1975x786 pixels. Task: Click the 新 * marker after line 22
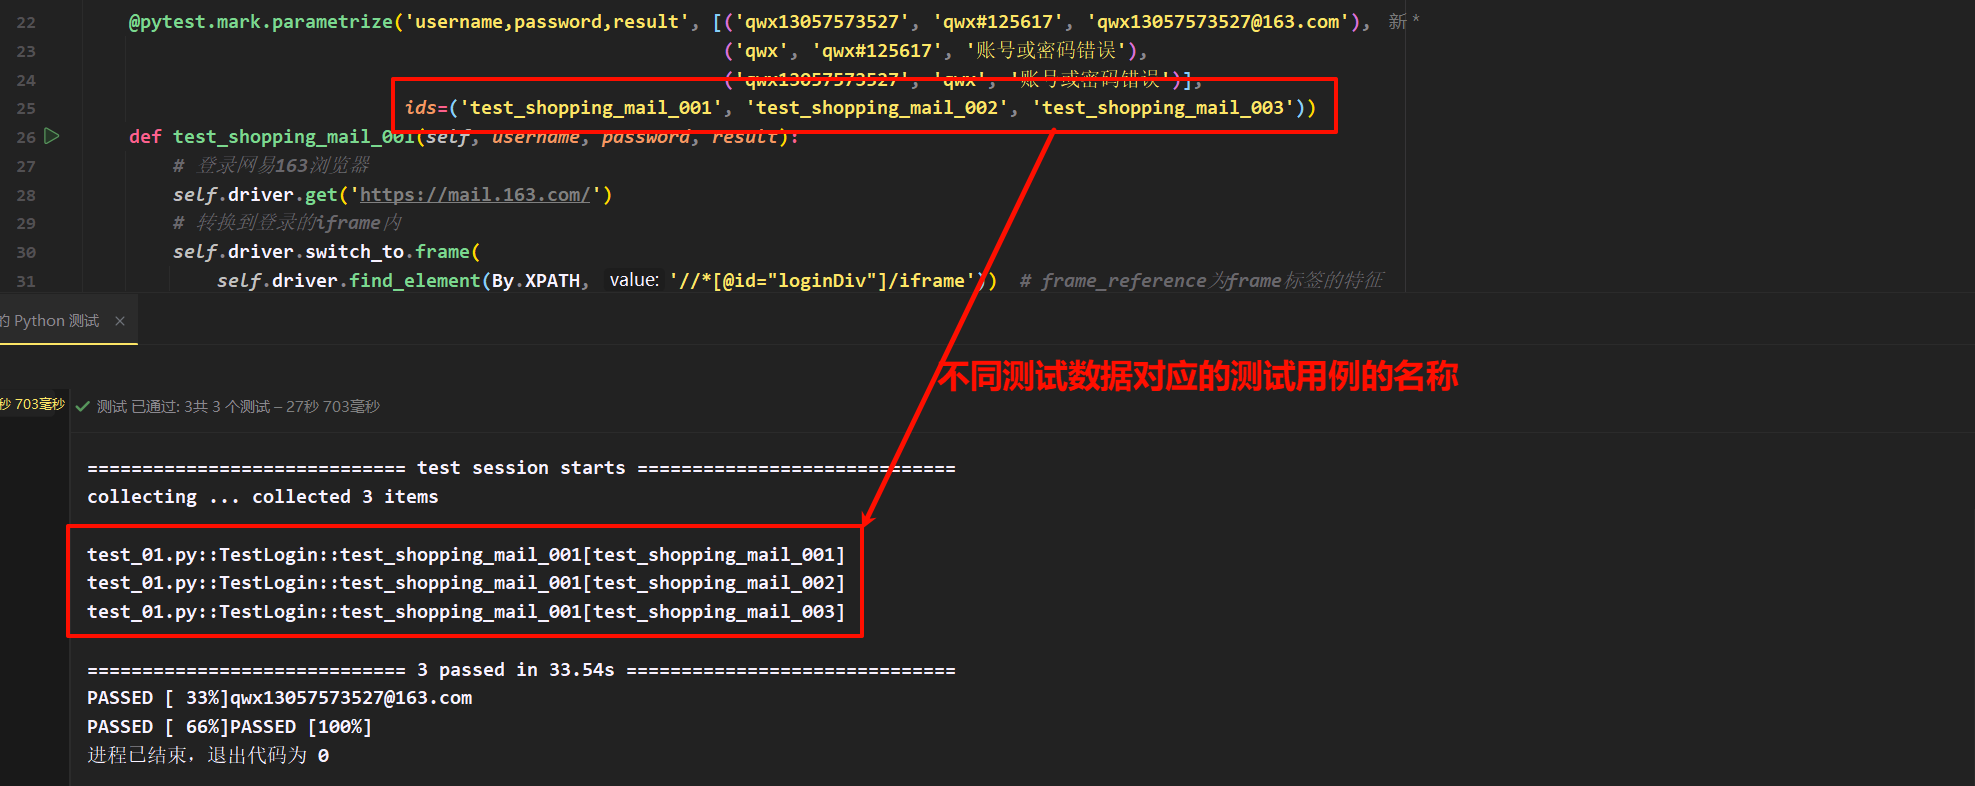(x=1404, y=22)
